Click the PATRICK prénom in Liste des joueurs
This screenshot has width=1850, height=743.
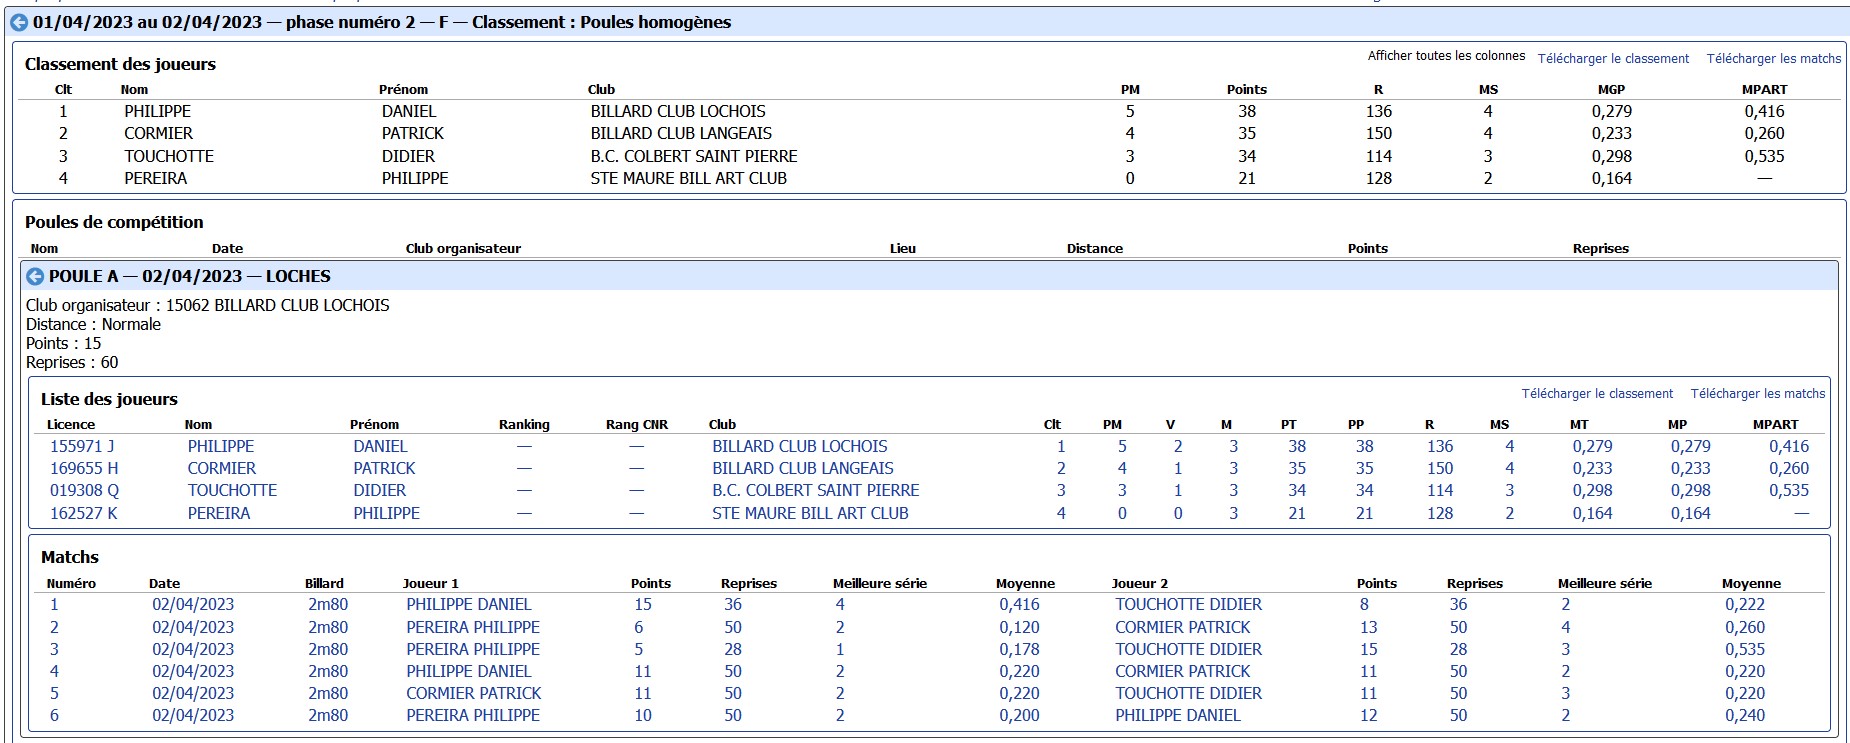[x=384, y=468]
